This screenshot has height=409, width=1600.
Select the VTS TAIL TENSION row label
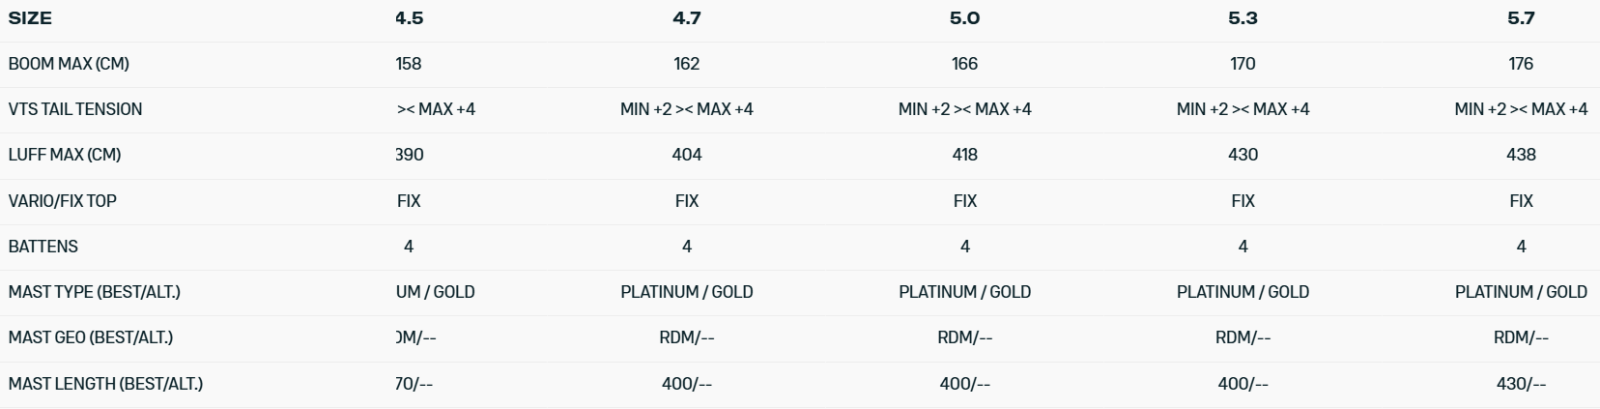coord(75,109)
